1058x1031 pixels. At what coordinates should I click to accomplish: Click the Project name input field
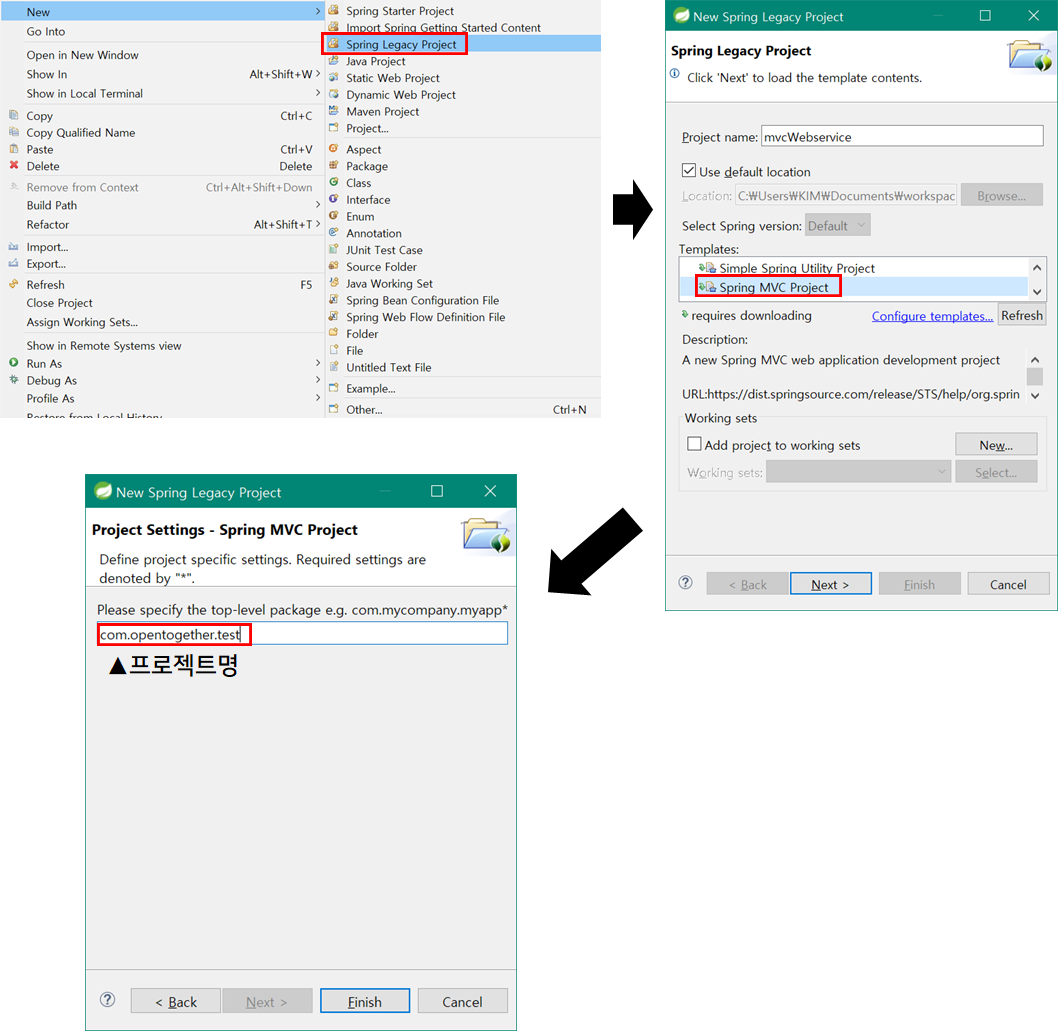coord(902,136)
